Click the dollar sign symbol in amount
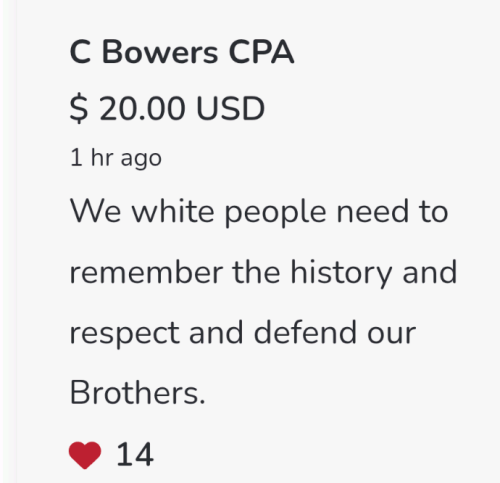The height and width of the screenshot is (483, 500). (79, 109)
